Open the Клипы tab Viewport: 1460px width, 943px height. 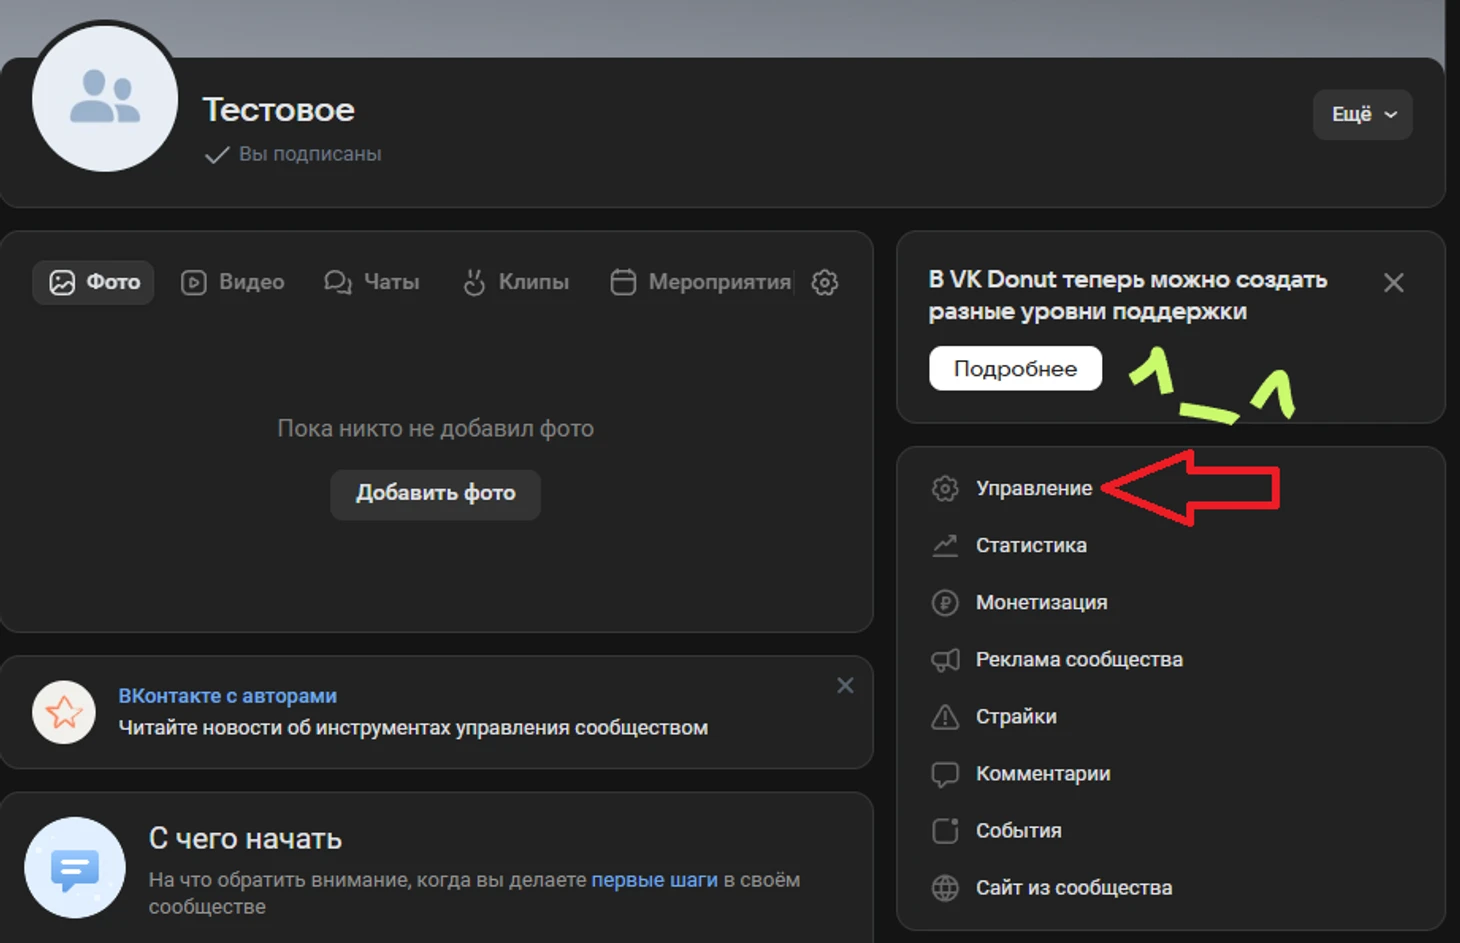[516, 282]
